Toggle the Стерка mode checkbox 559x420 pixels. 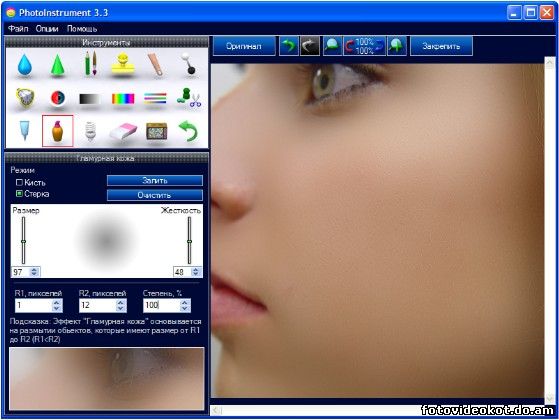pos(19,194)
